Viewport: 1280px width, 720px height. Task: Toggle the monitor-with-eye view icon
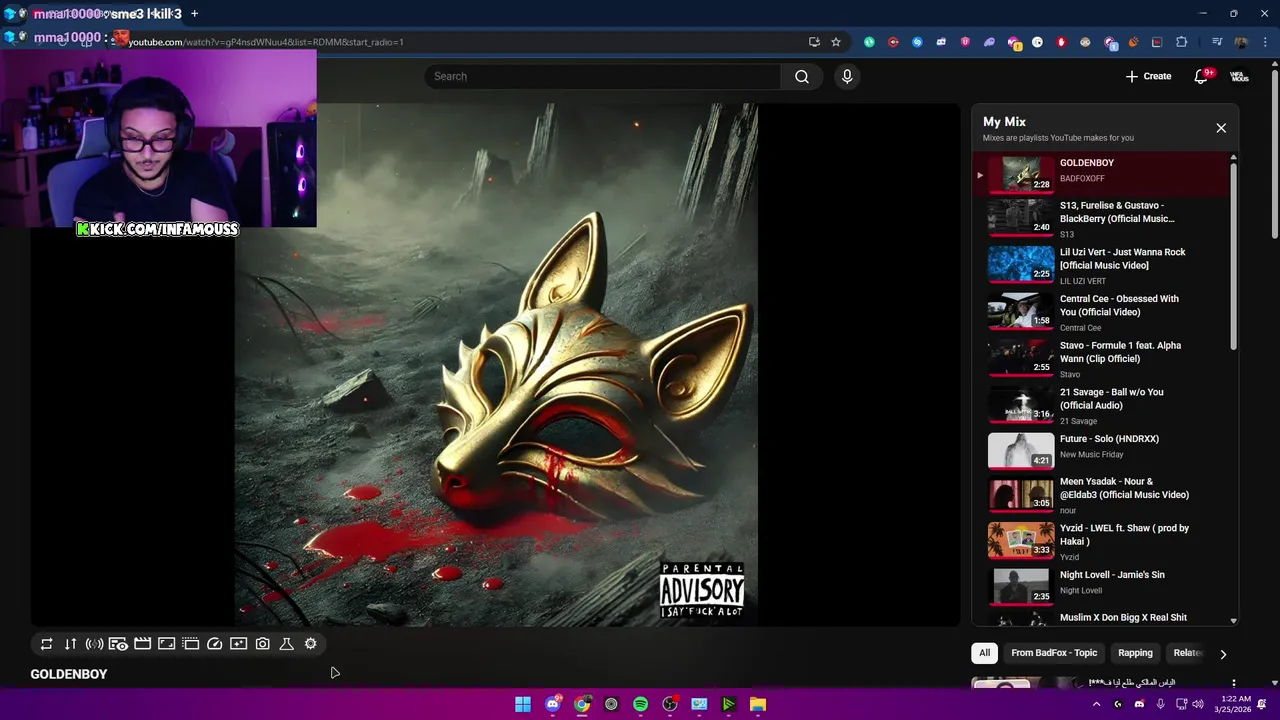coord(118,644)
